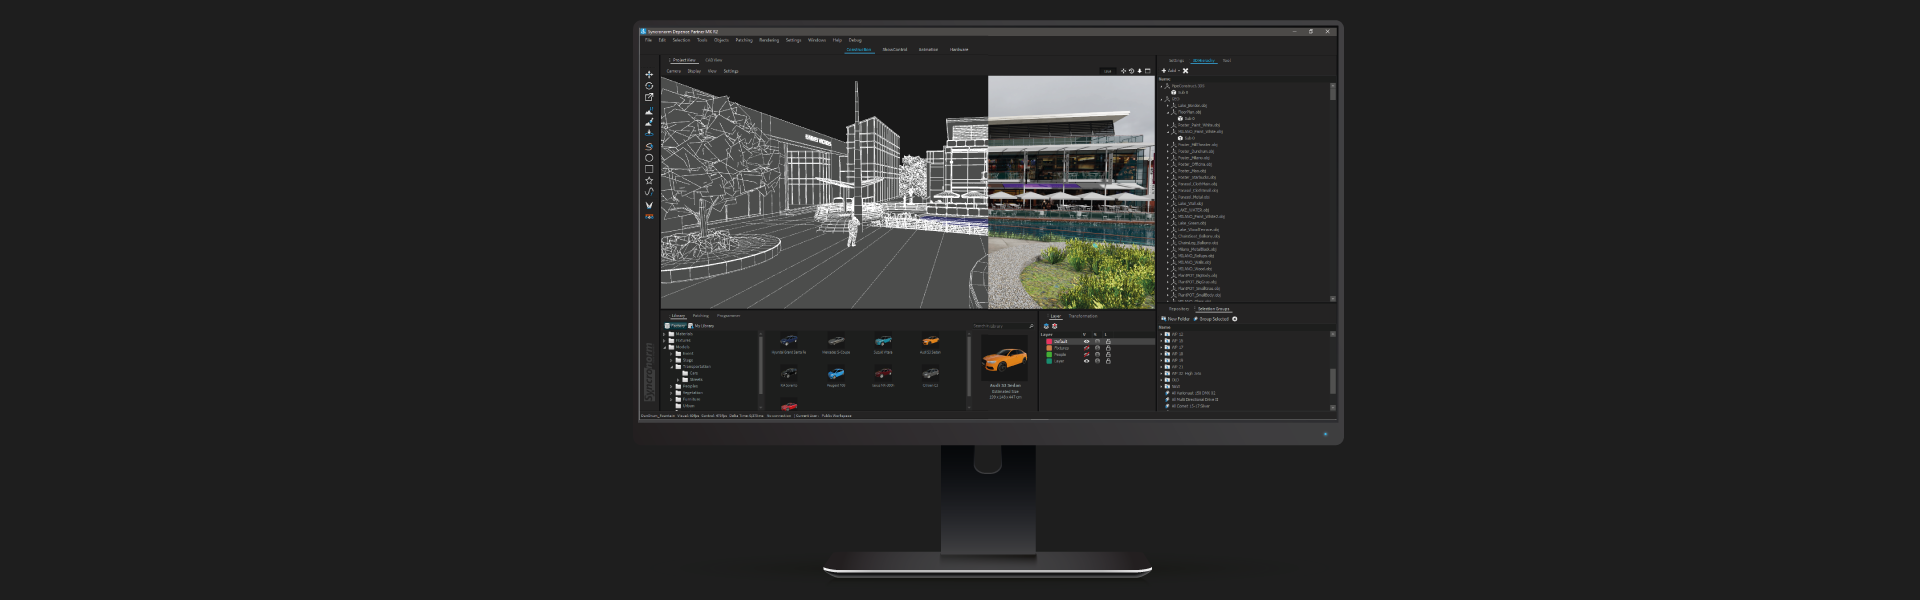
Task: Select the paint brush tool
Action: click(x=649, y=122)
